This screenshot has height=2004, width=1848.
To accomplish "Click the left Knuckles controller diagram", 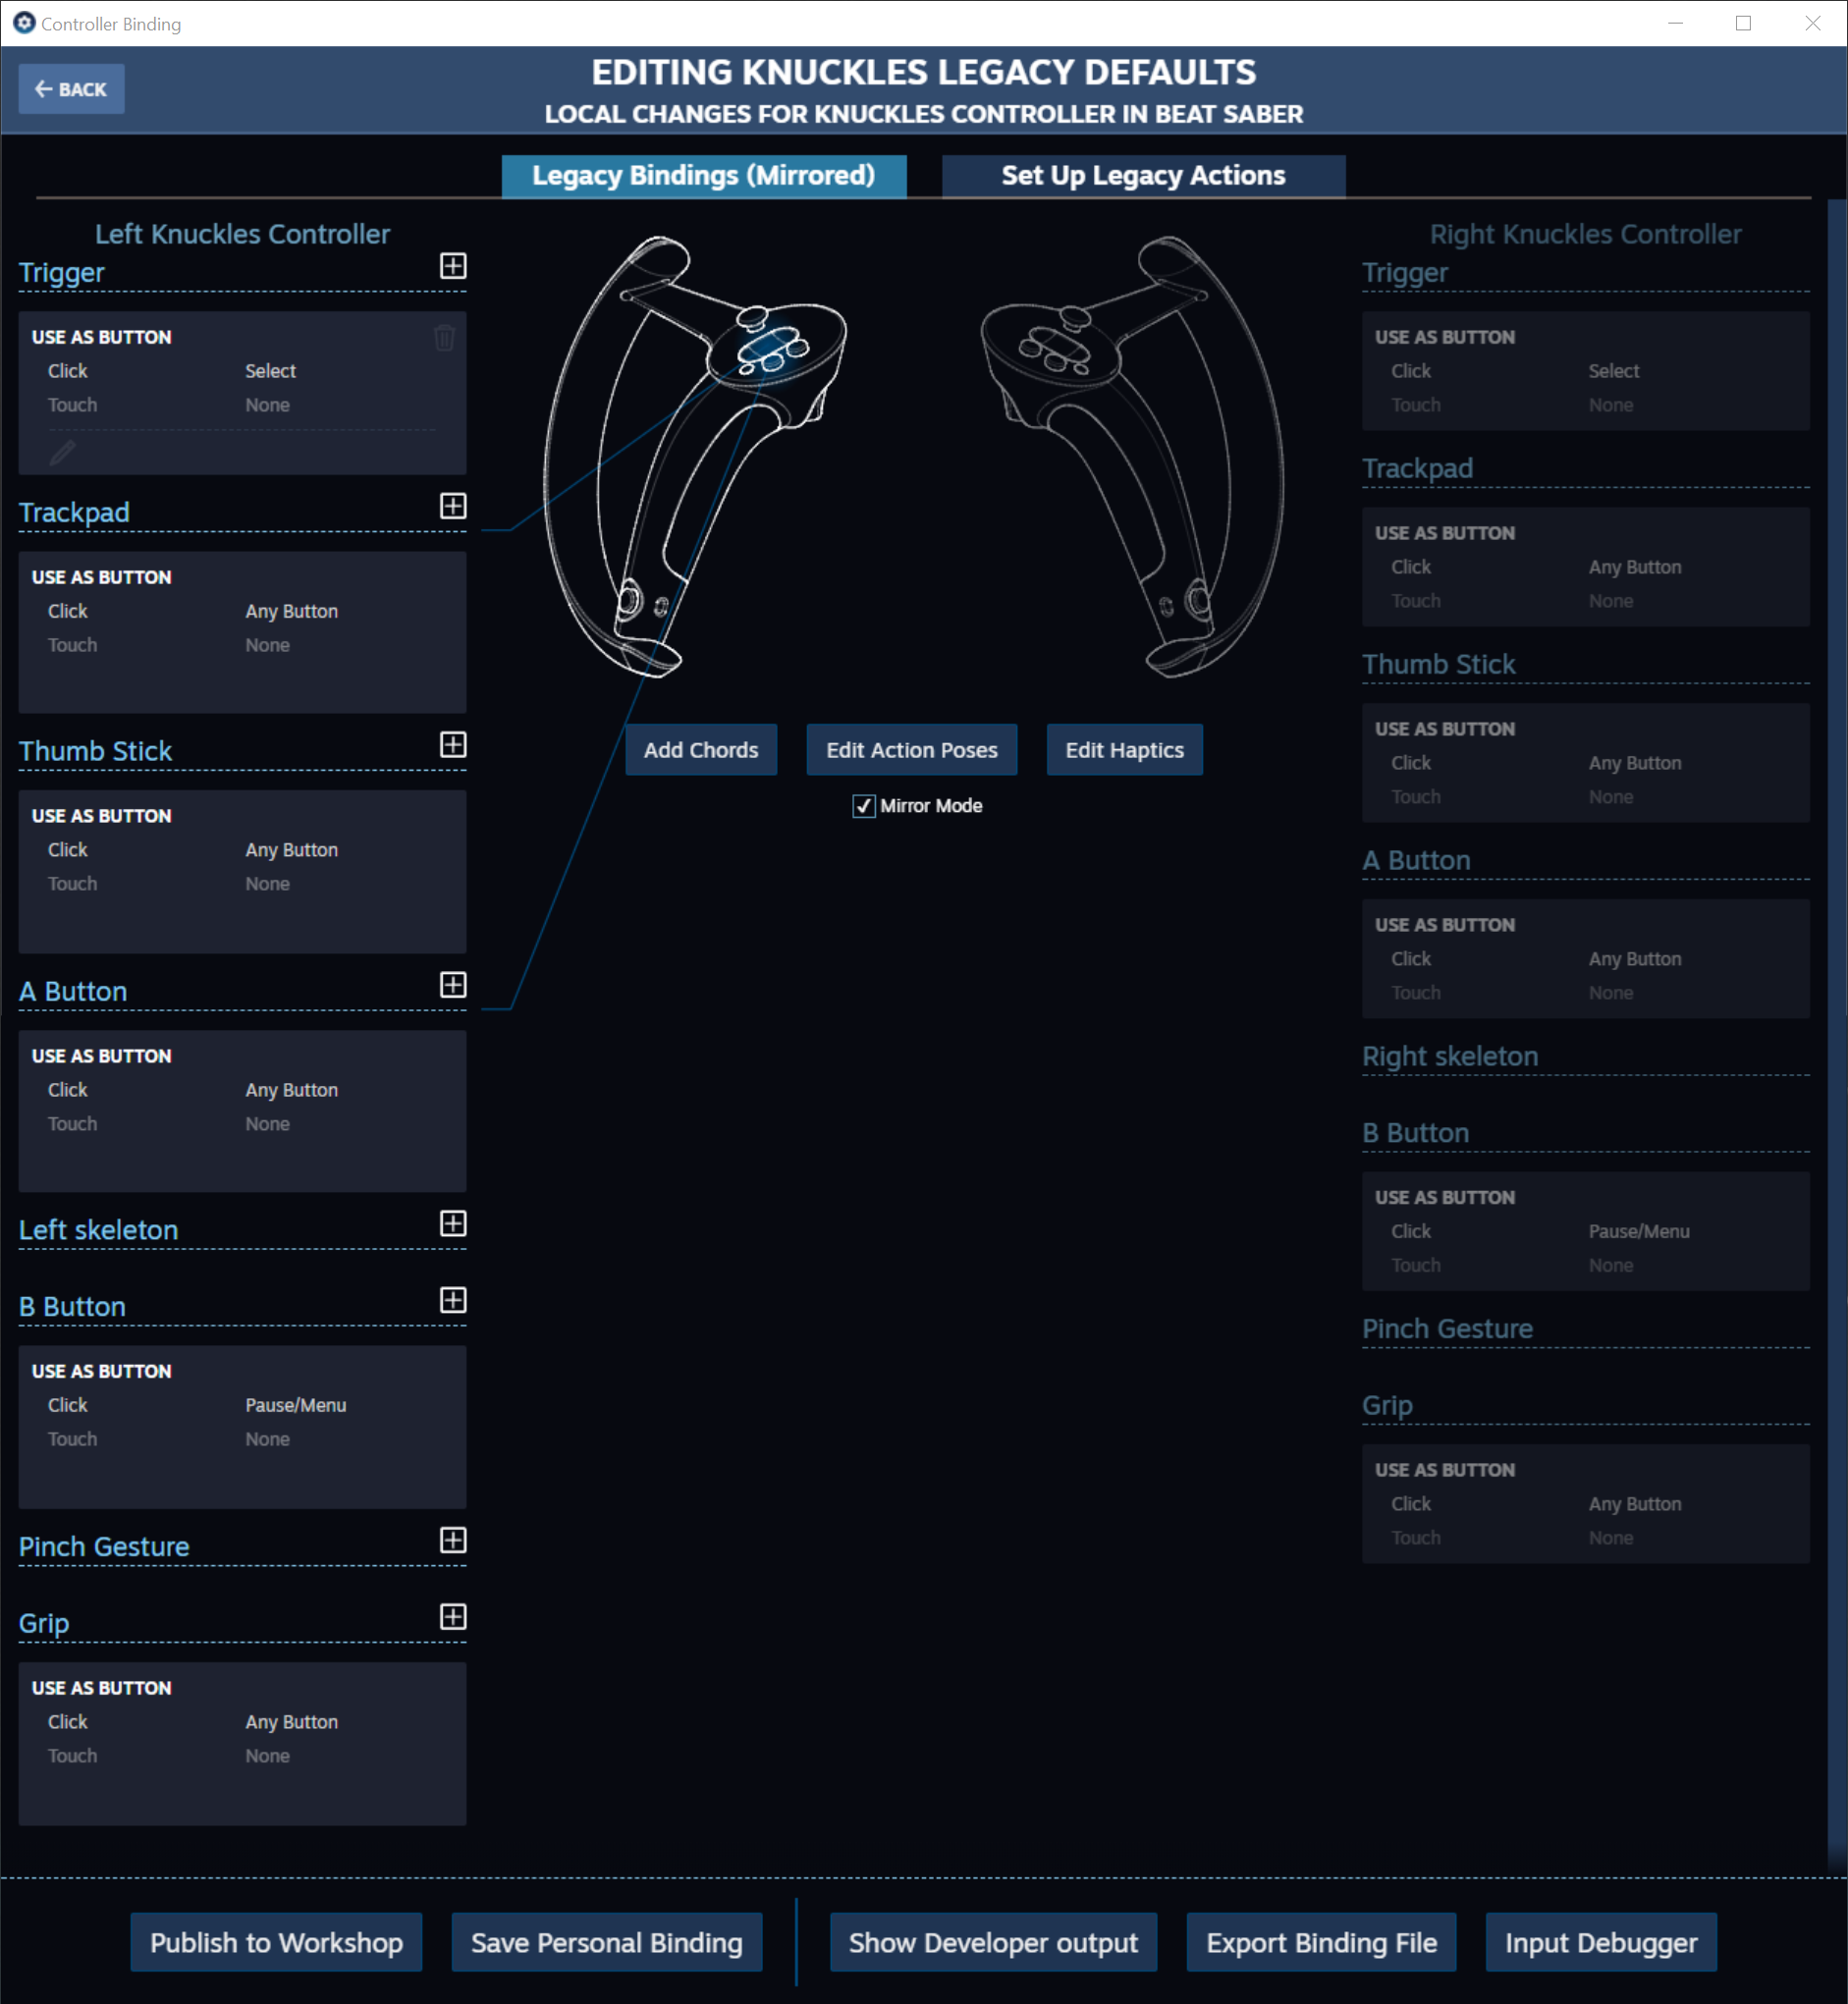I will click(x=695, y=457).
